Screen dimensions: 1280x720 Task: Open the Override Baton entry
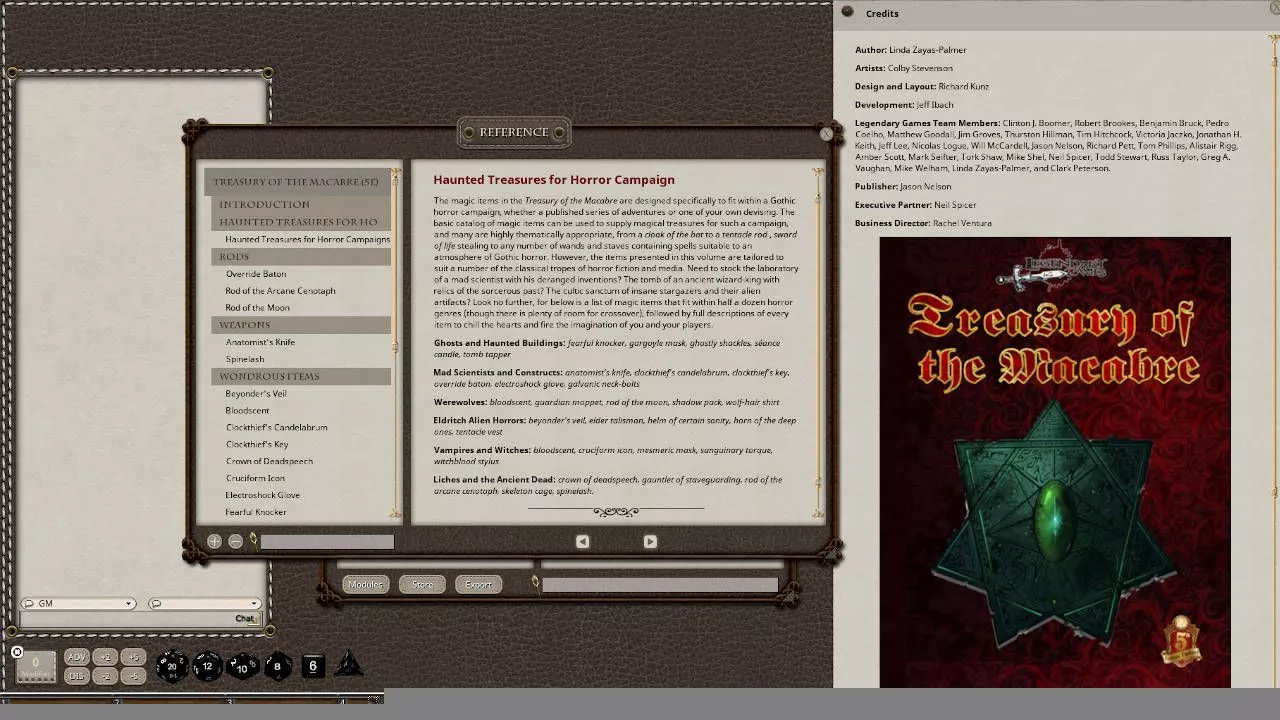click(256, 274)
